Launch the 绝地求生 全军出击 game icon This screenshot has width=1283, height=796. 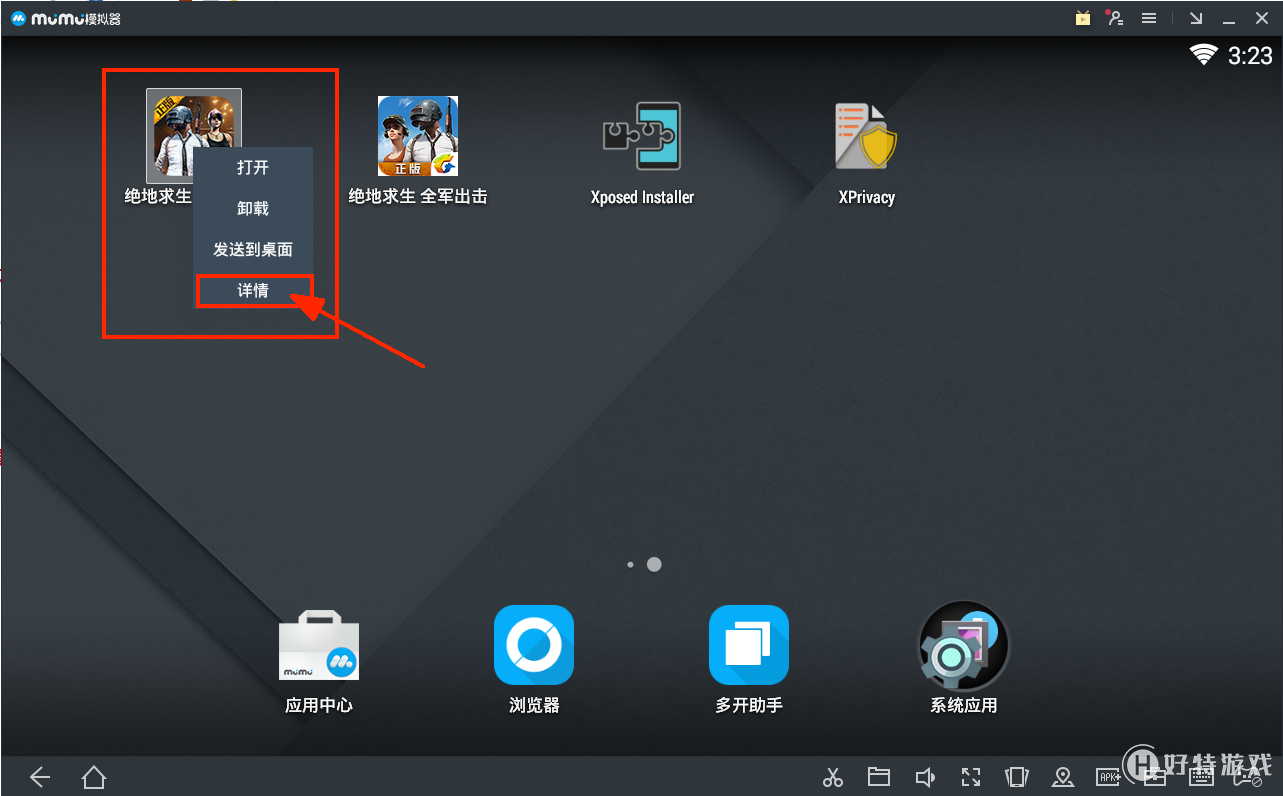click(x=418, y=136)
